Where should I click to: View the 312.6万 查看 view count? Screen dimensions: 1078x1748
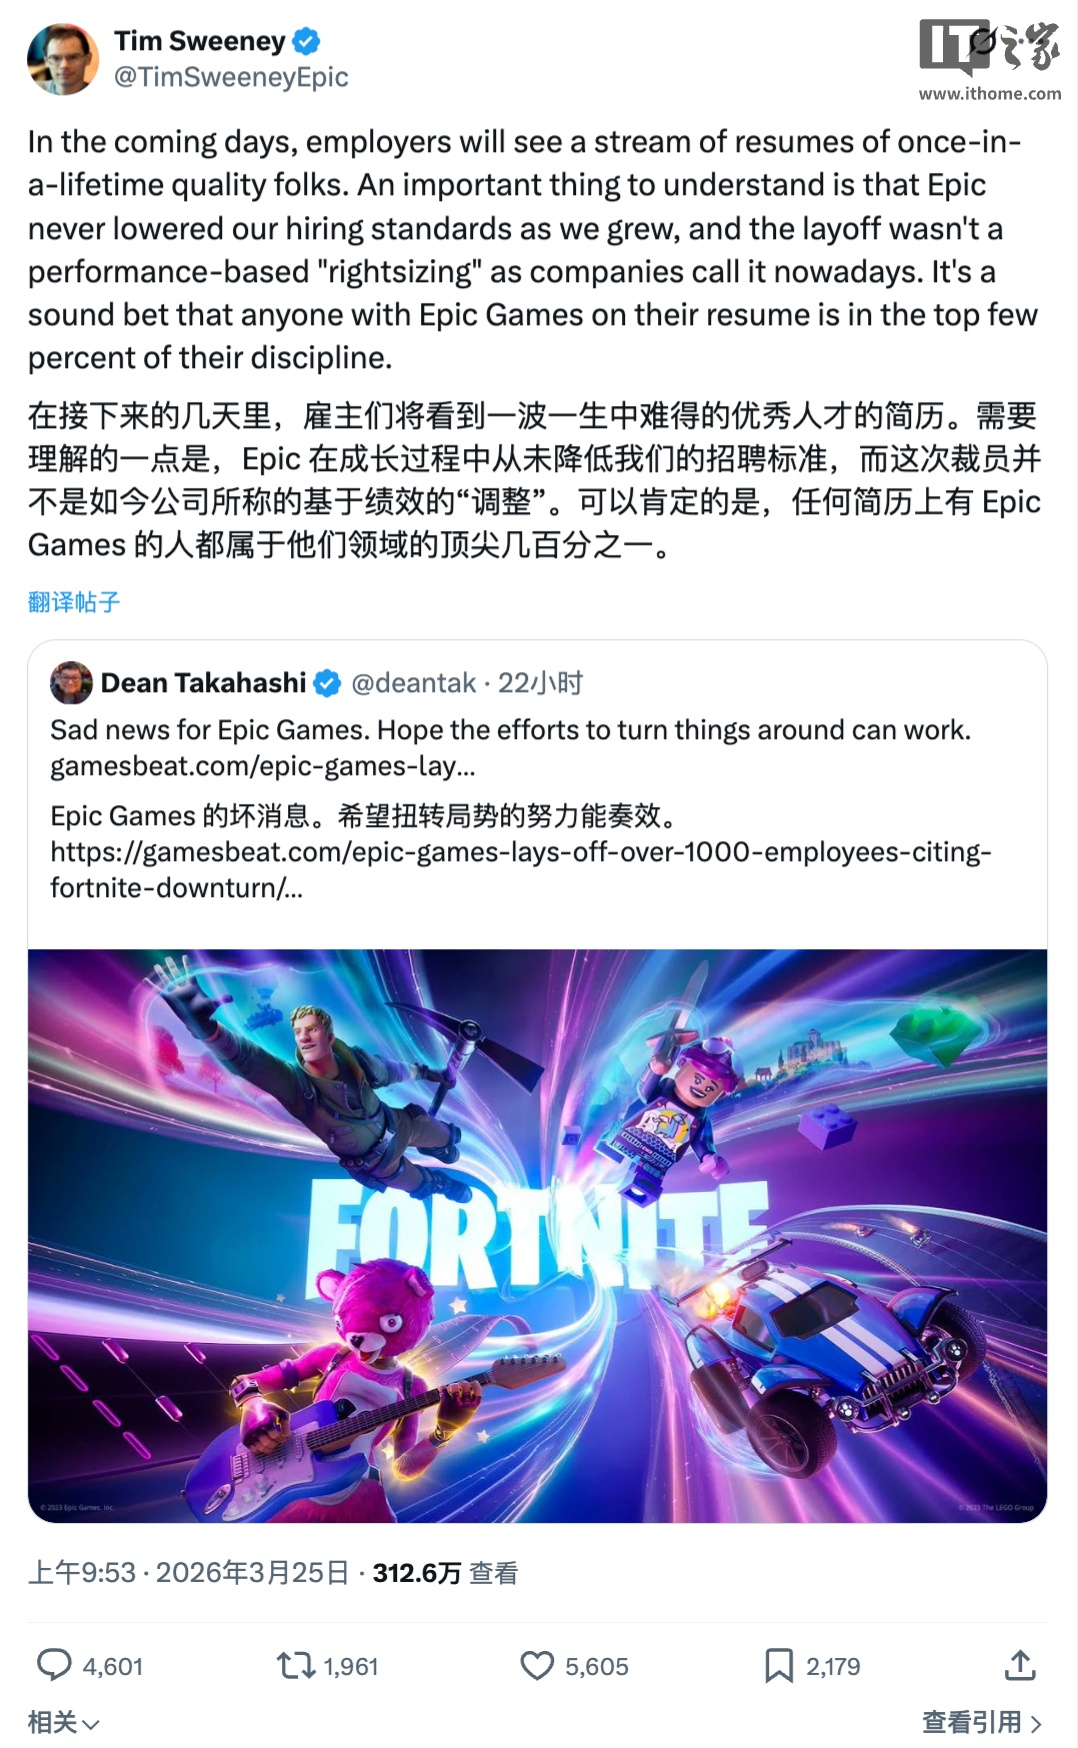[445, 1573]
